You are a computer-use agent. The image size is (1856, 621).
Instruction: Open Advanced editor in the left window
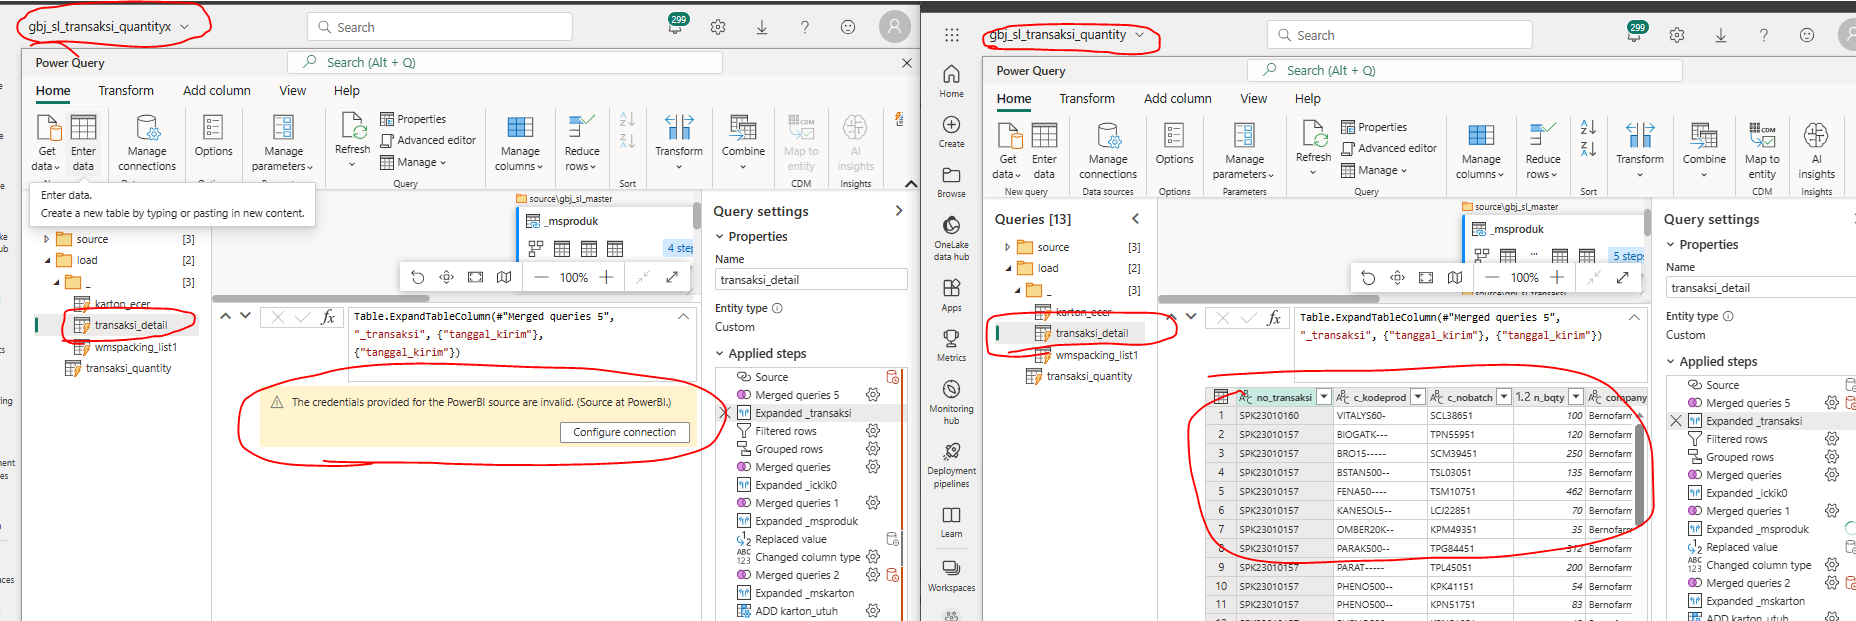point(428,140)
